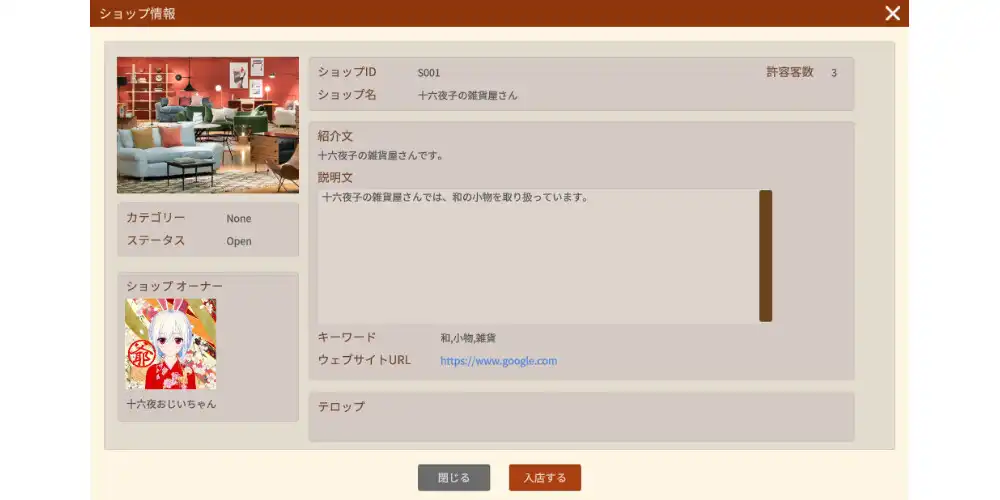This screenshot has height=500, width=1000.
Task: Click the ショップ名 label
Action: (347, 95)
